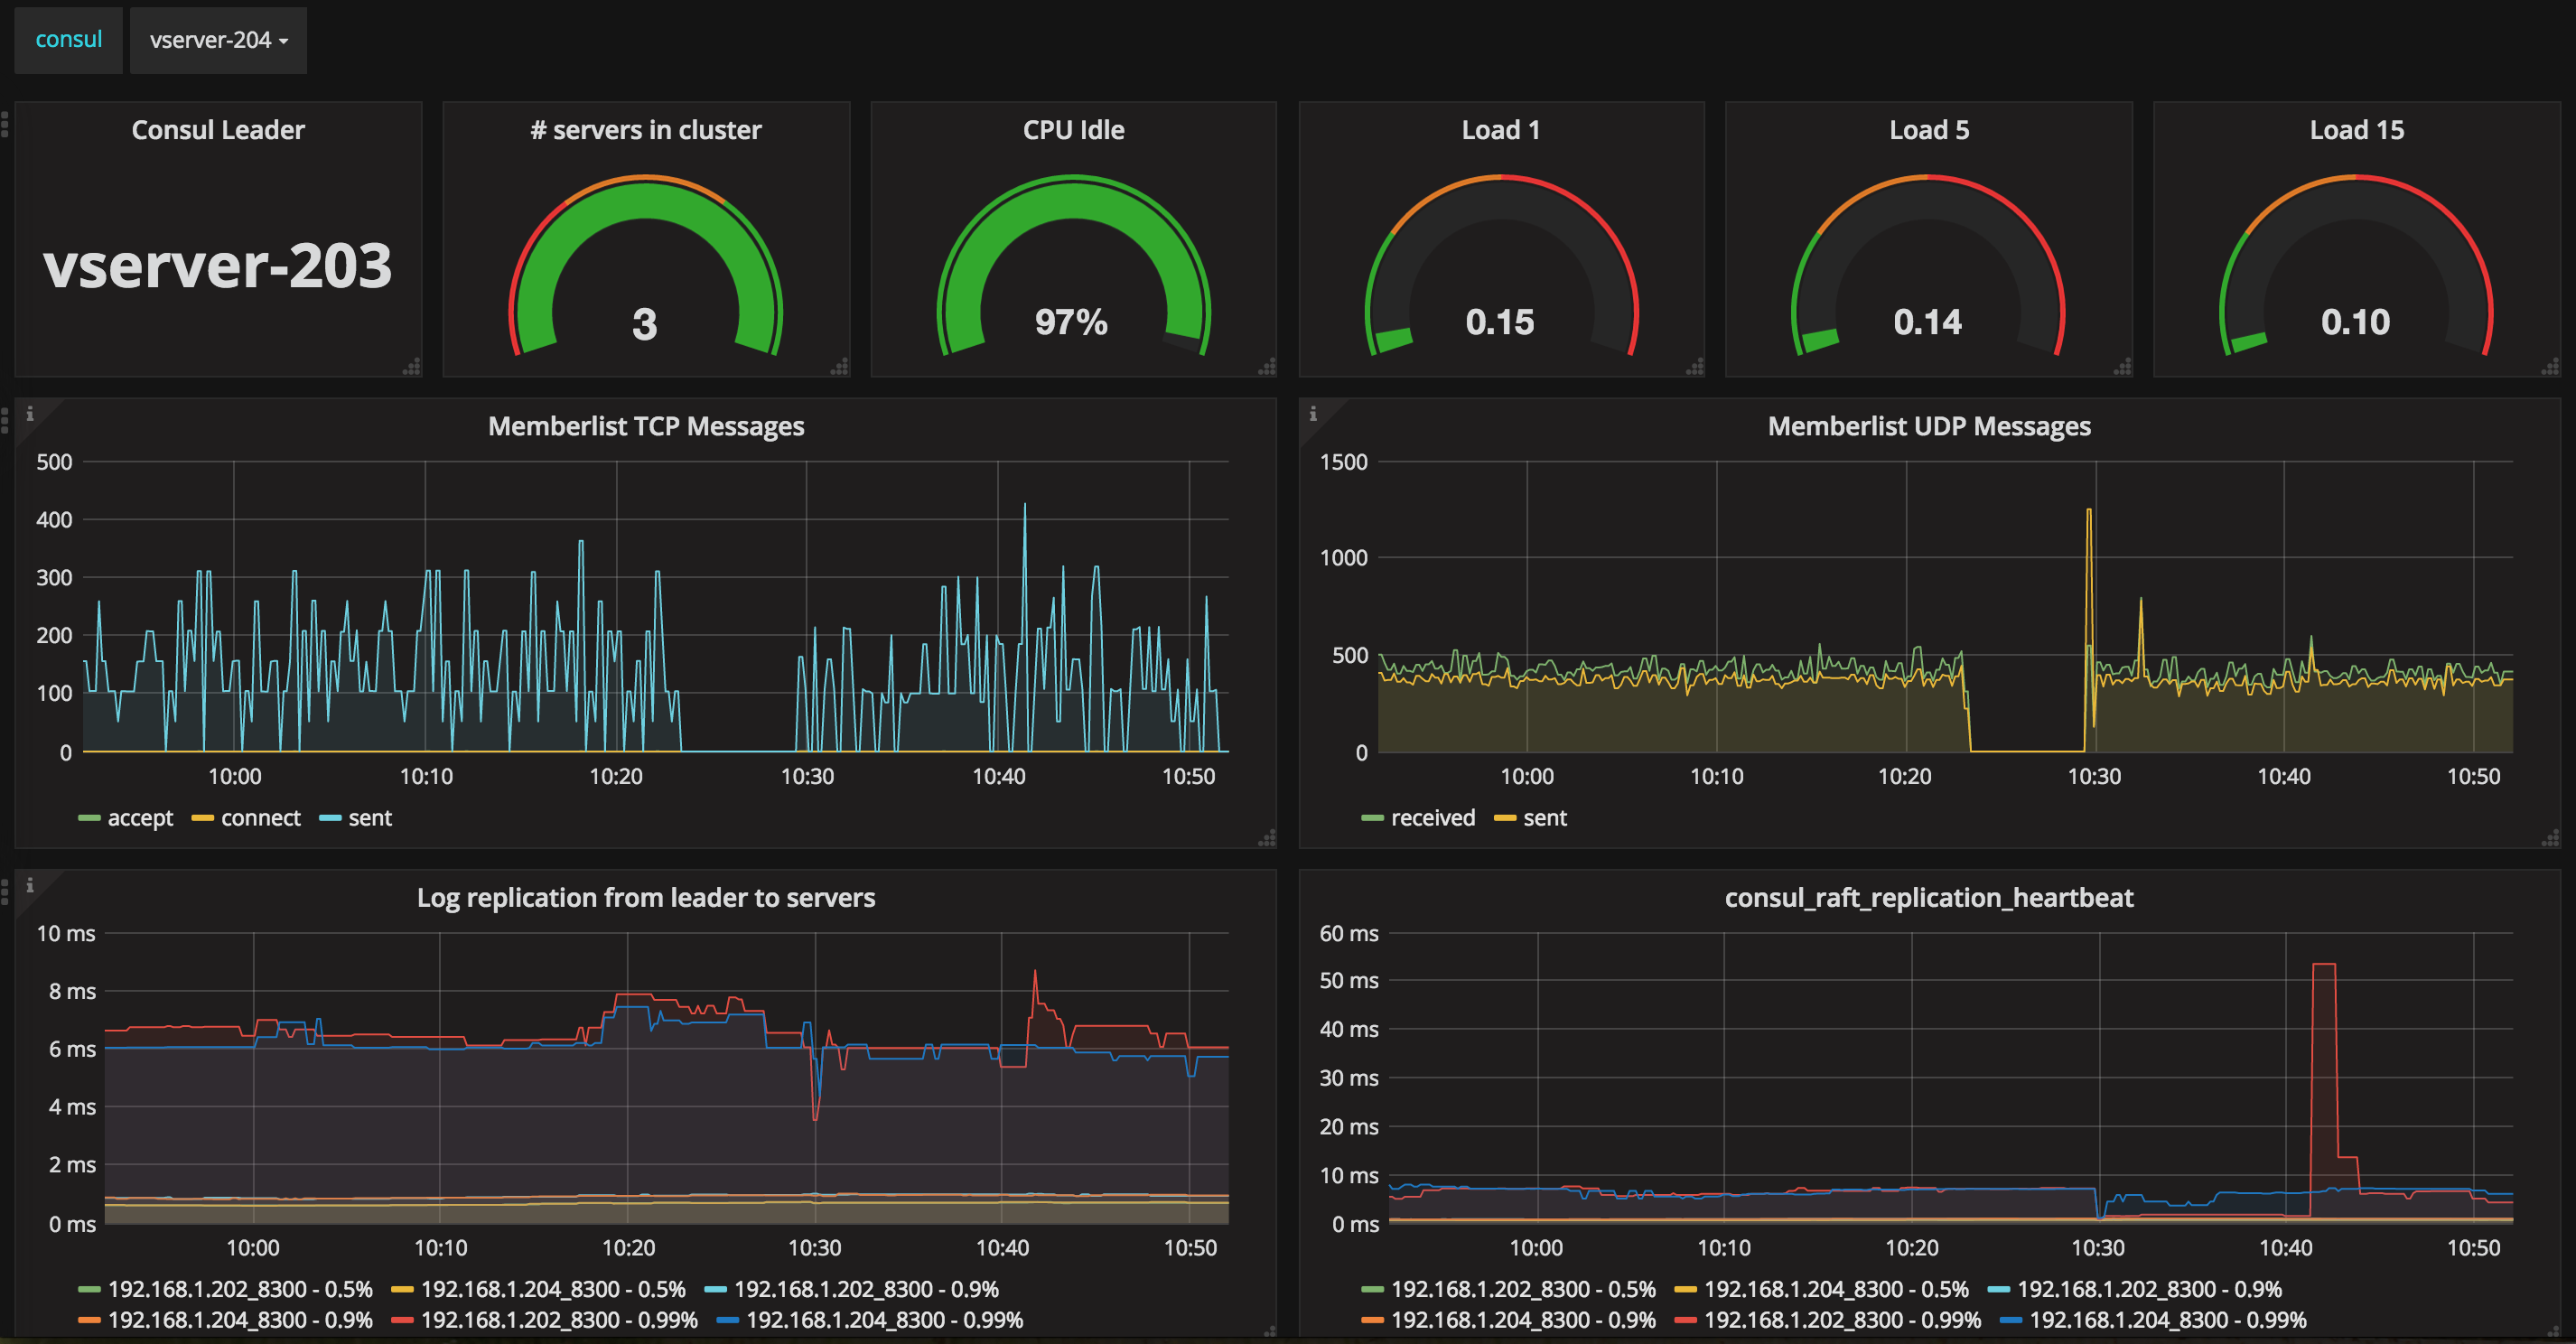2576x1344 pixels.
Task: Open the CPU Idle panel title menu
Action: [x=1073, y=130]
